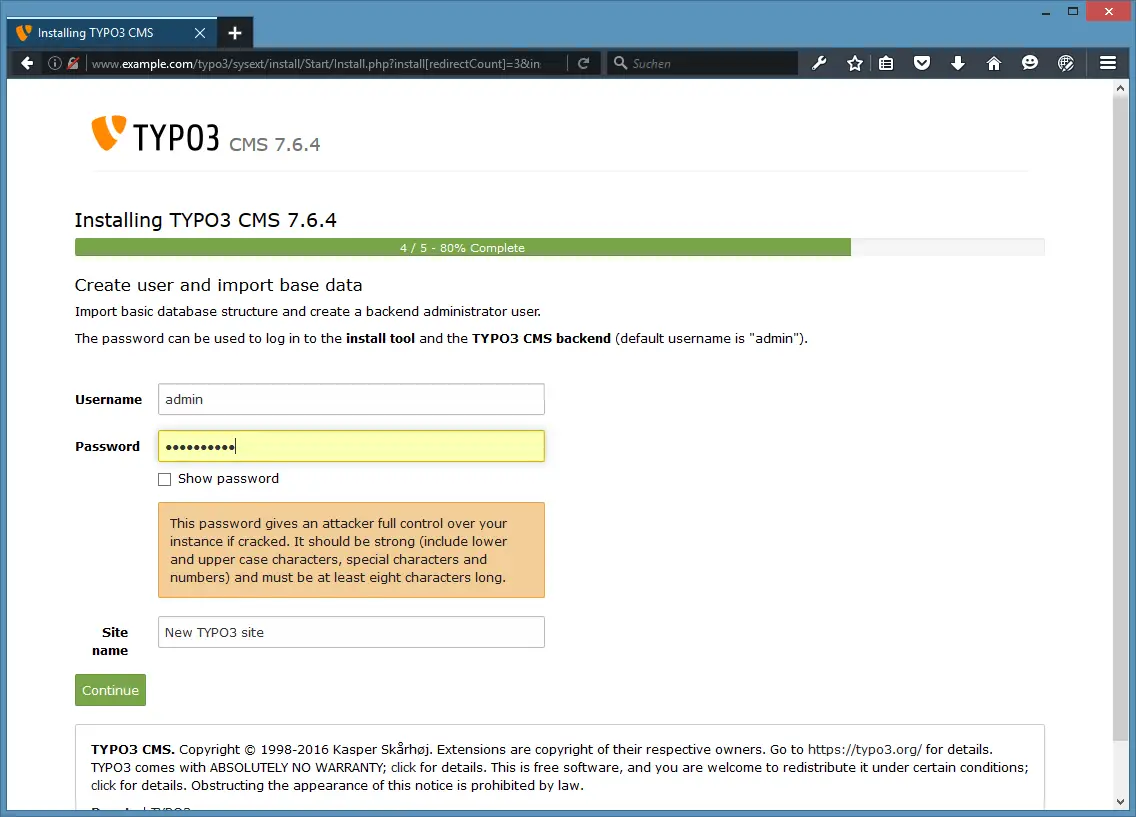Go to home page icon
Screen dimensions: 1136x817
point(994,63)
